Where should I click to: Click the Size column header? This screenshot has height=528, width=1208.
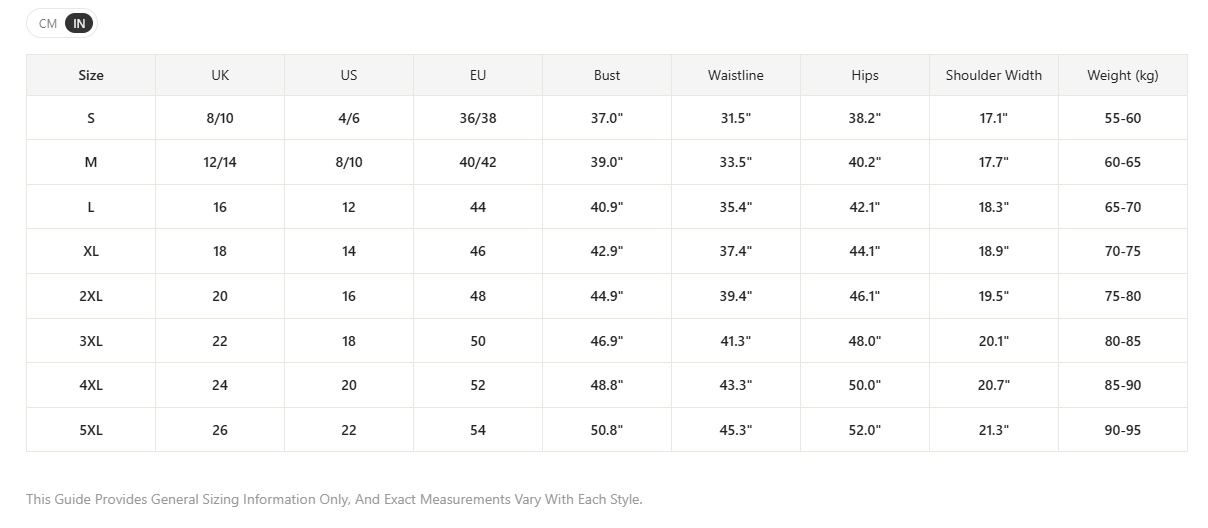(x=91, y=75)
